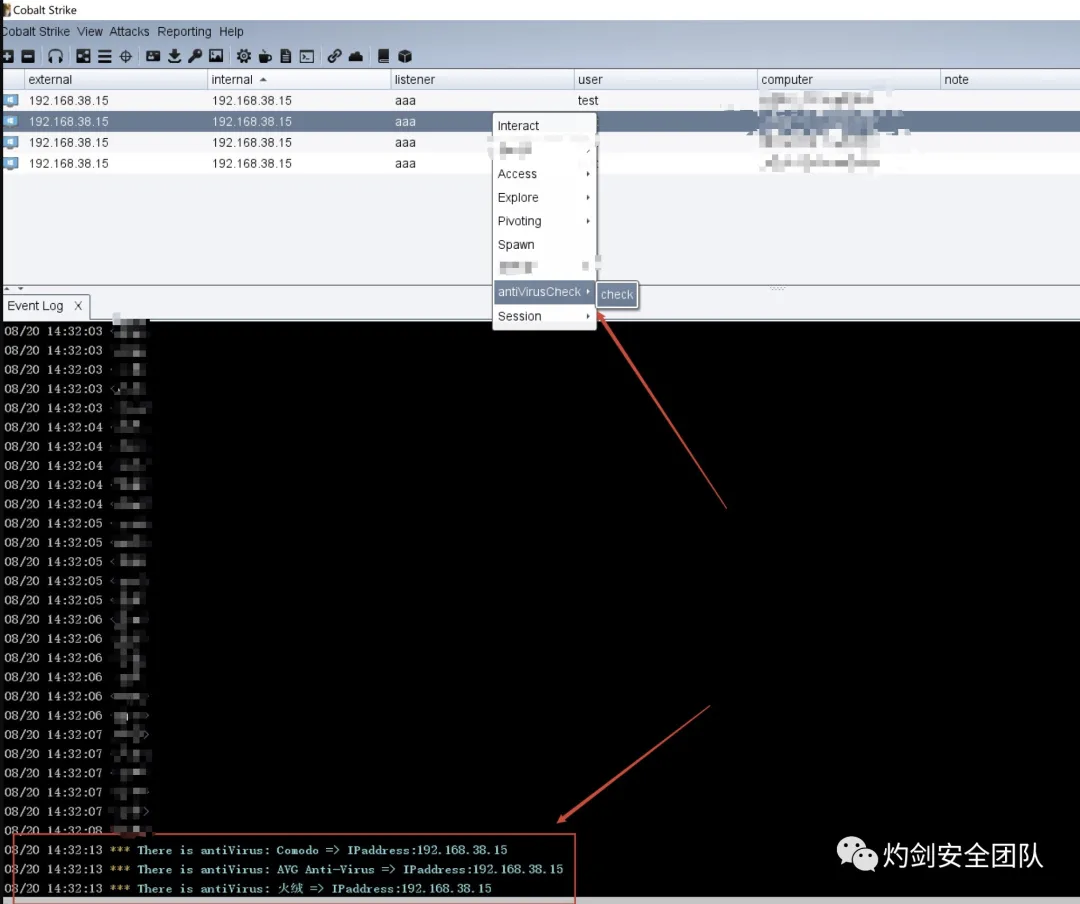Open Credentials via the ID card icon
1080x904 pixels.
point(154,56)
